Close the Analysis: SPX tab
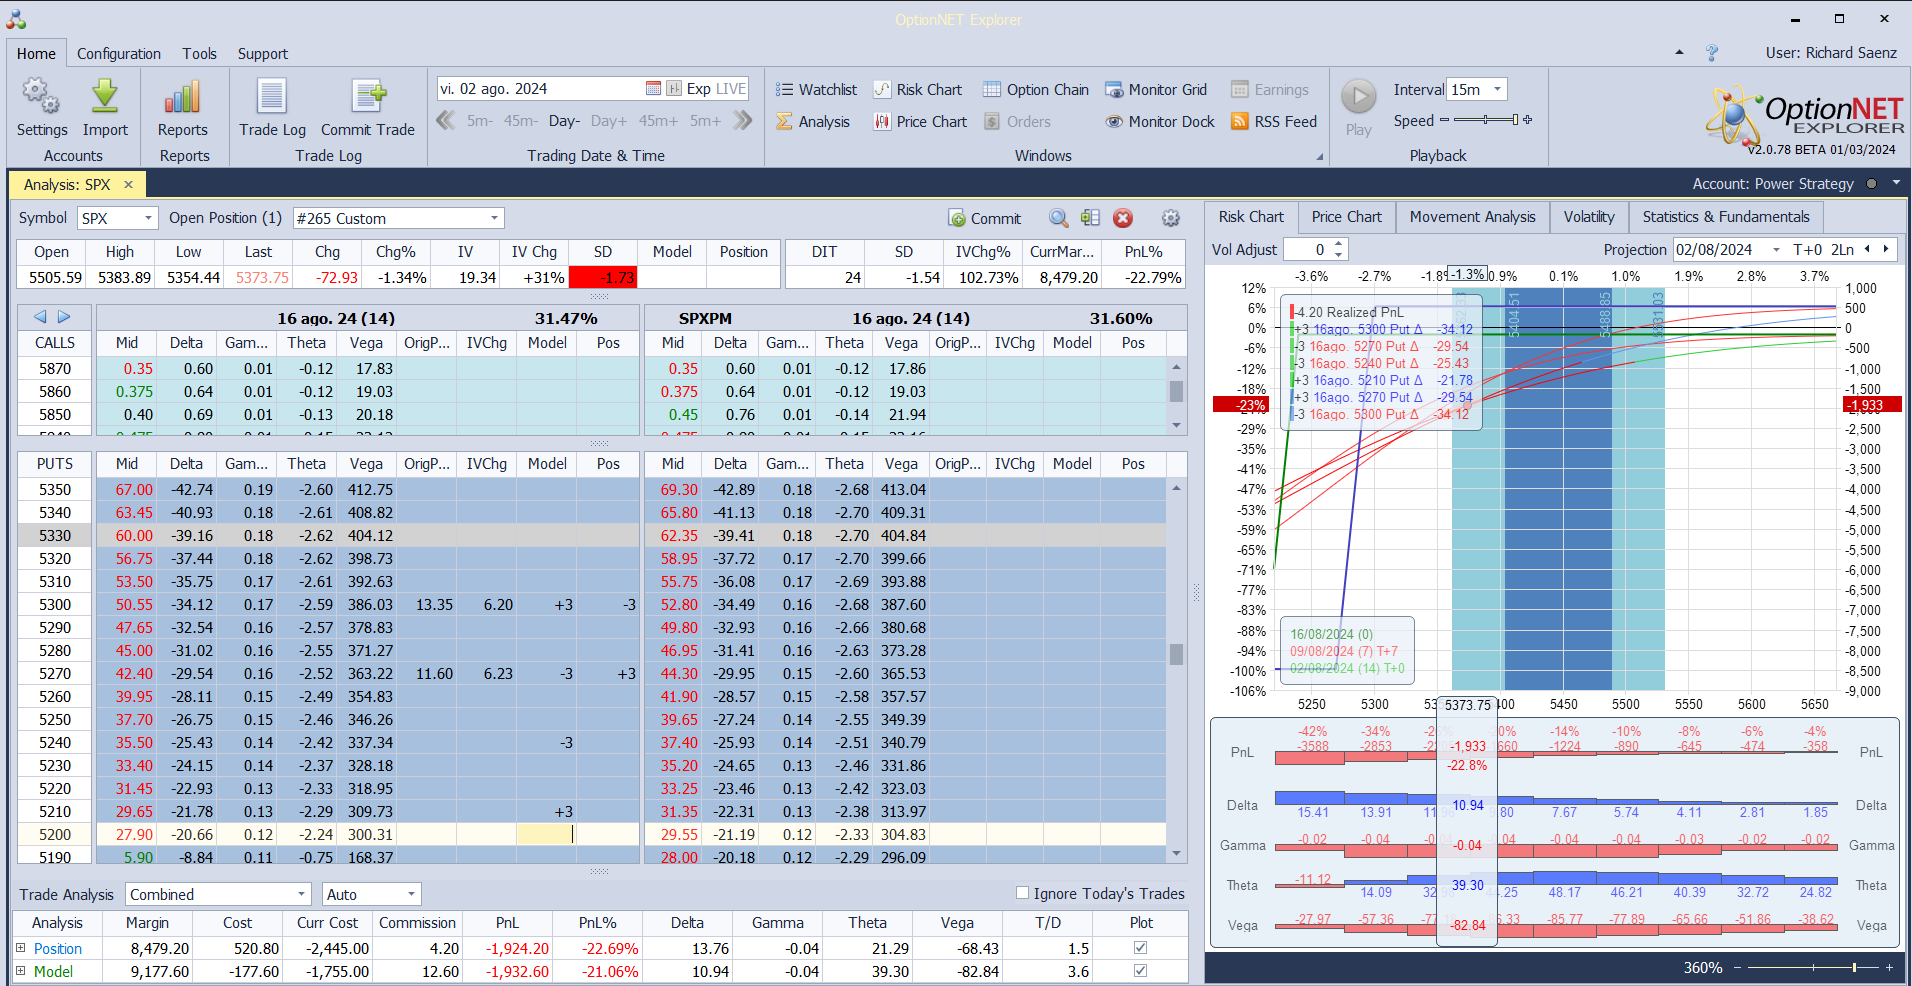Screen dimensions: 1912x986 pos(128,185)
